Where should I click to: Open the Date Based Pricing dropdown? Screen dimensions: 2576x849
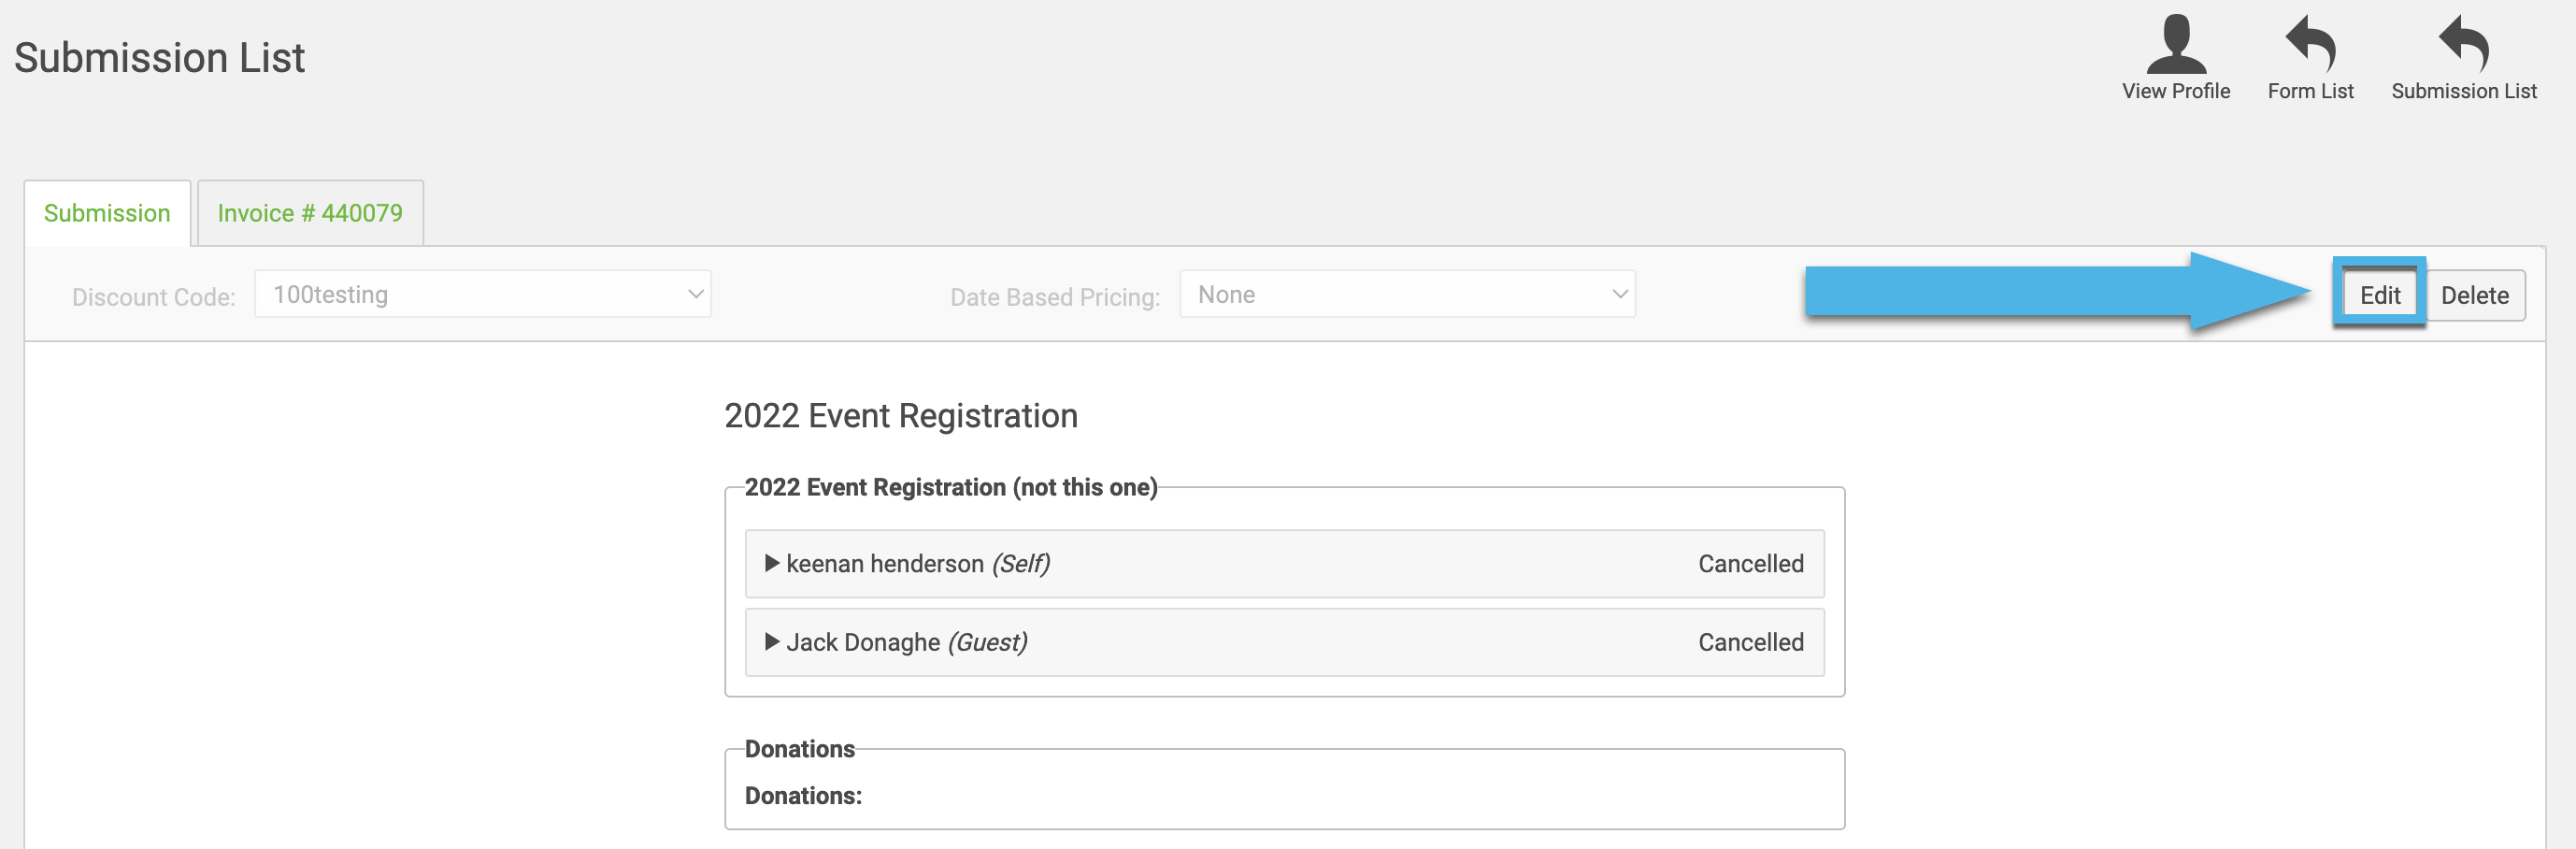(1407, 294)
